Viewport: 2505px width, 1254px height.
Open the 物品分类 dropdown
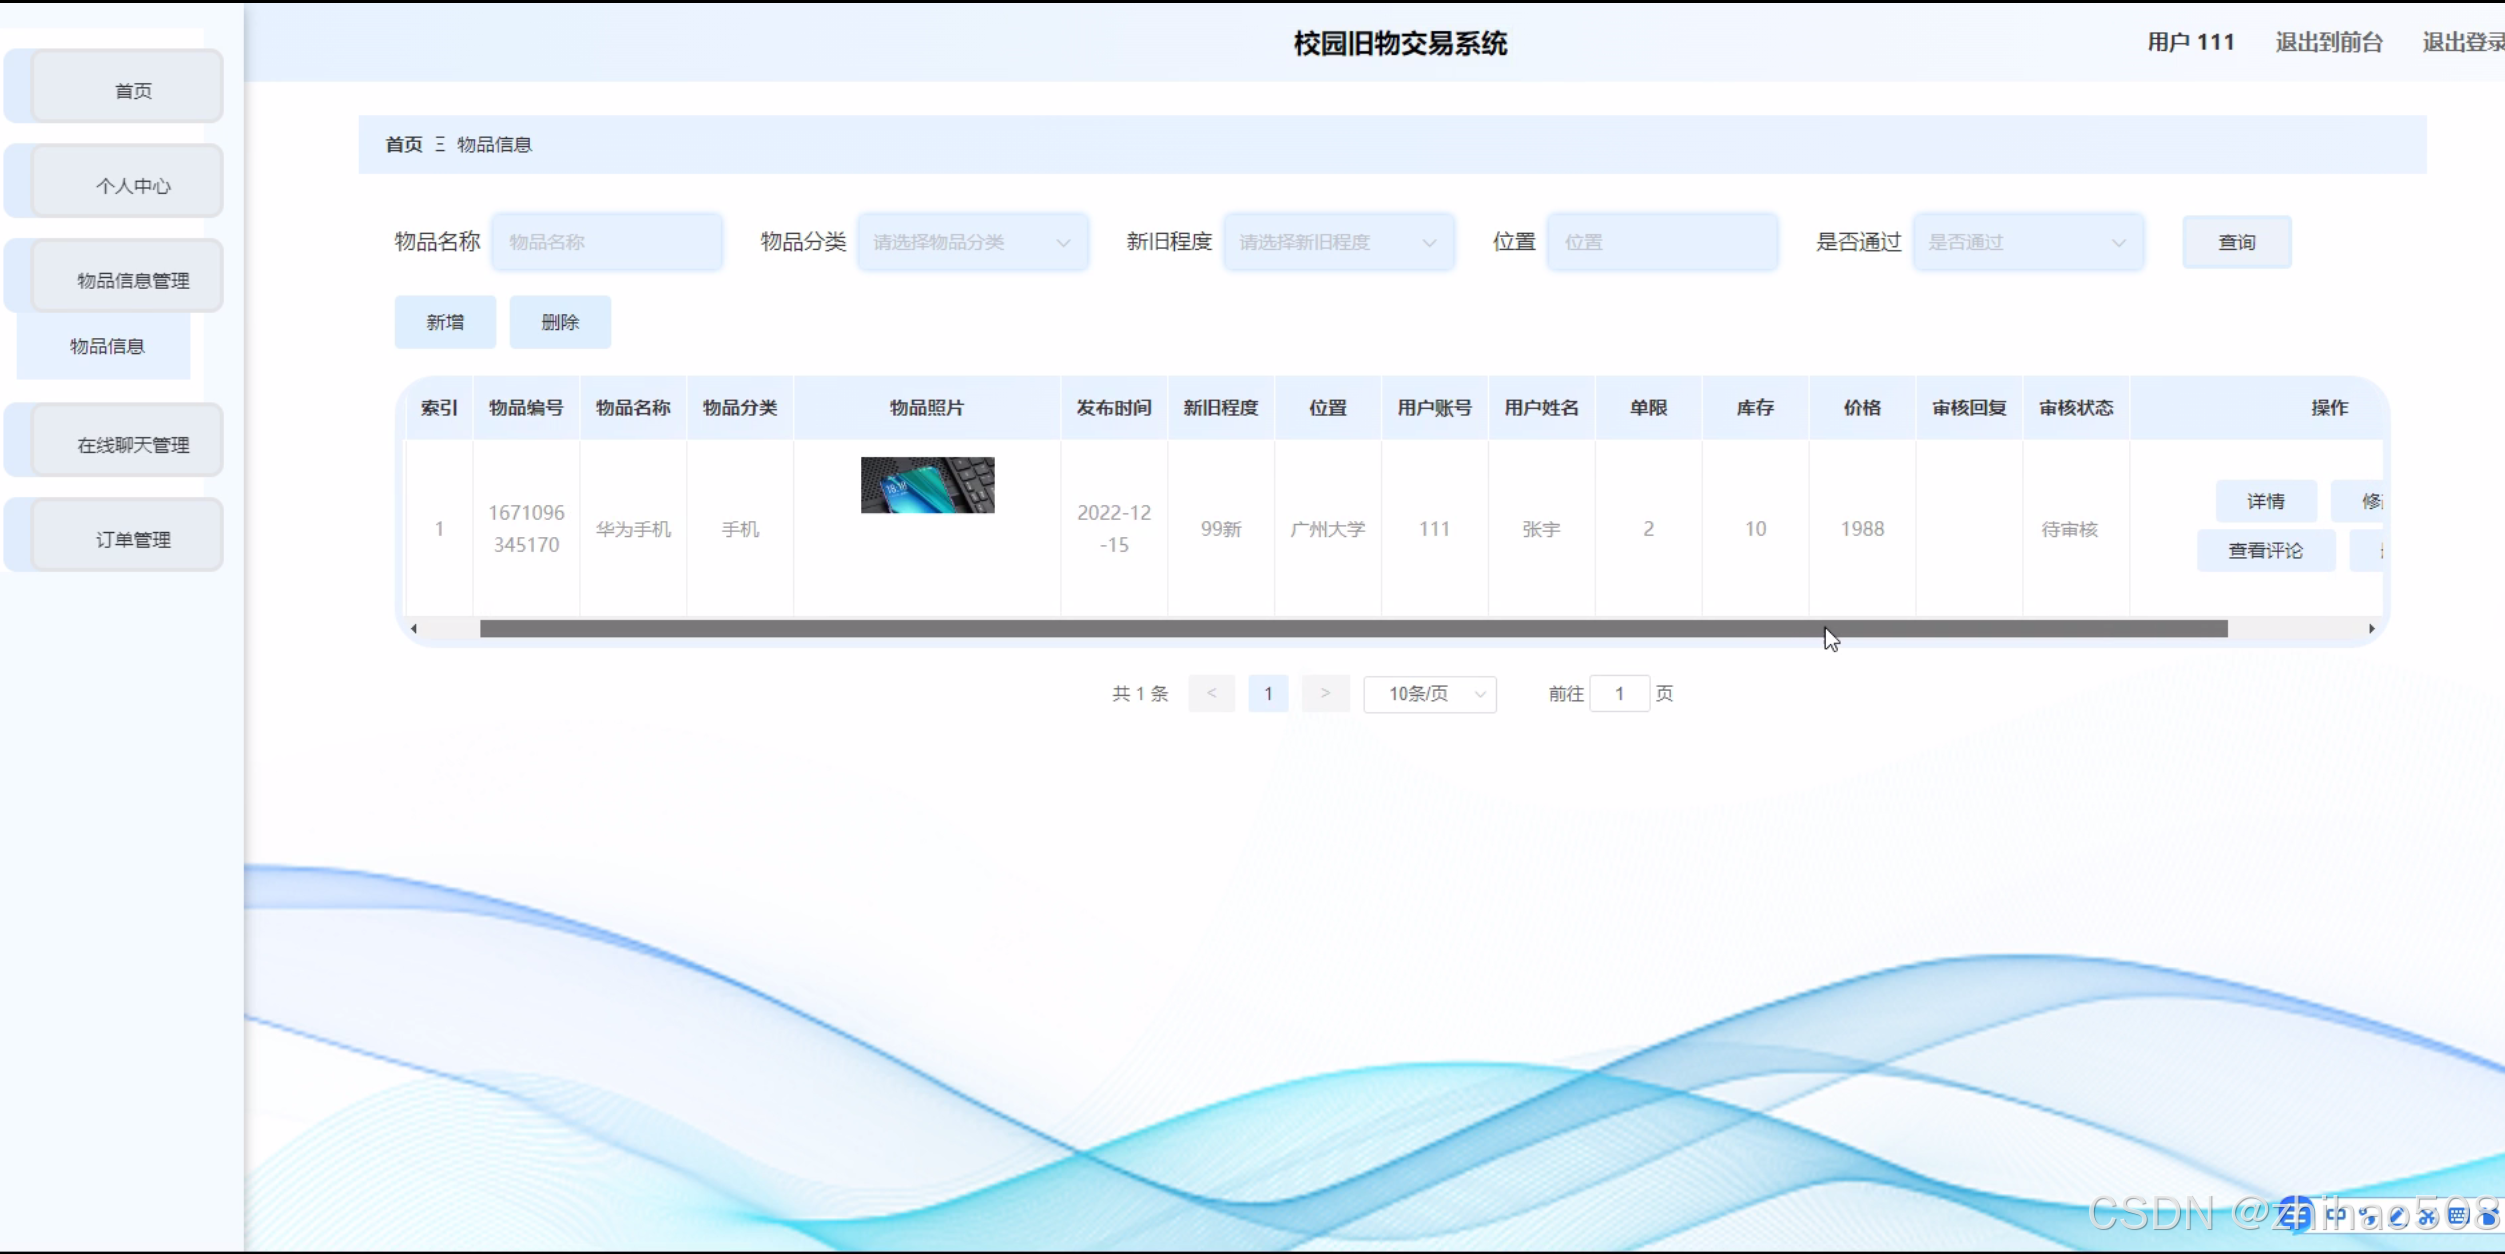click(972, 242)
